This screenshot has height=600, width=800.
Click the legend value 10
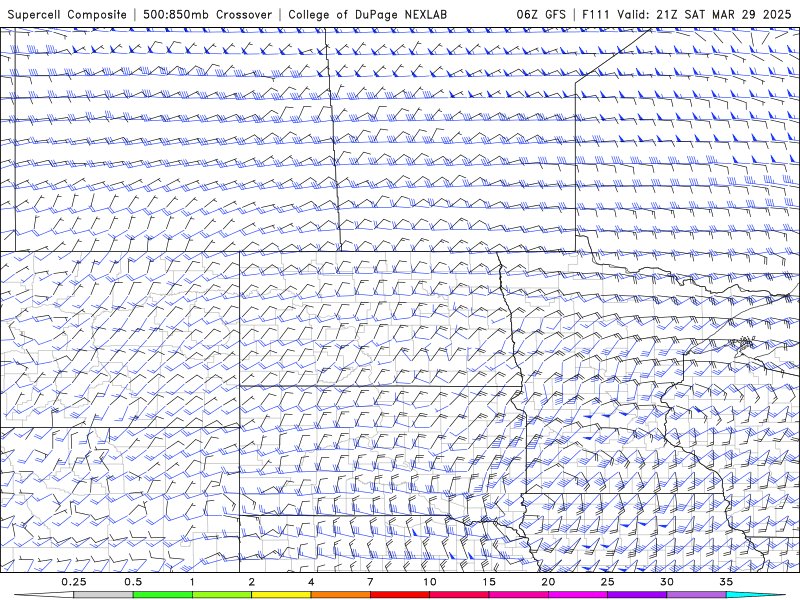pos(430,582)
